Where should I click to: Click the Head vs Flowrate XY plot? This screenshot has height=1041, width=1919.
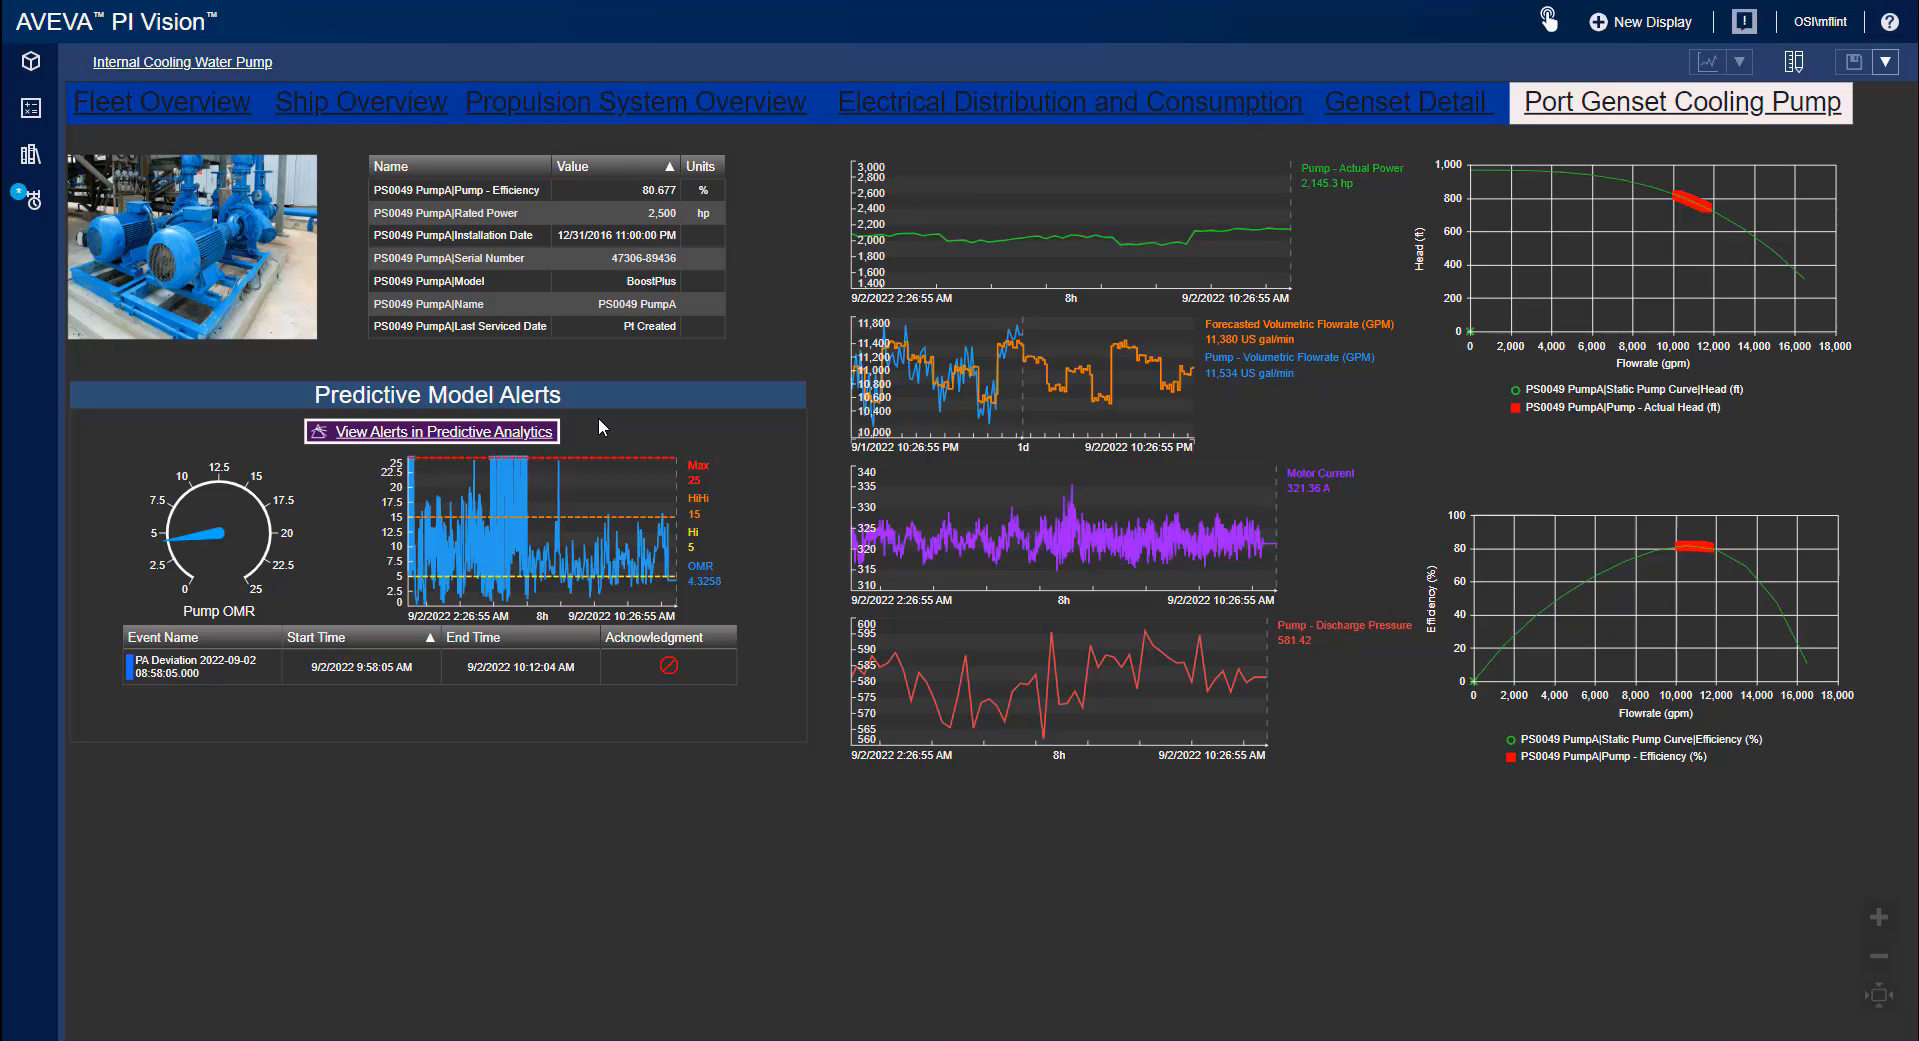coord(1652,247)
